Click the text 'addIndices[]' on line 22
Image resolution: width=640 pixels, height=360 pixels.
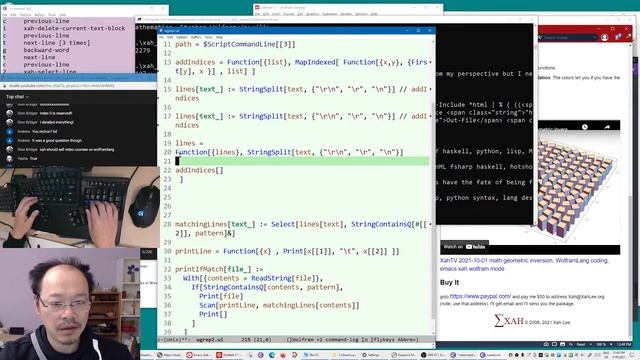pos(199,170)
